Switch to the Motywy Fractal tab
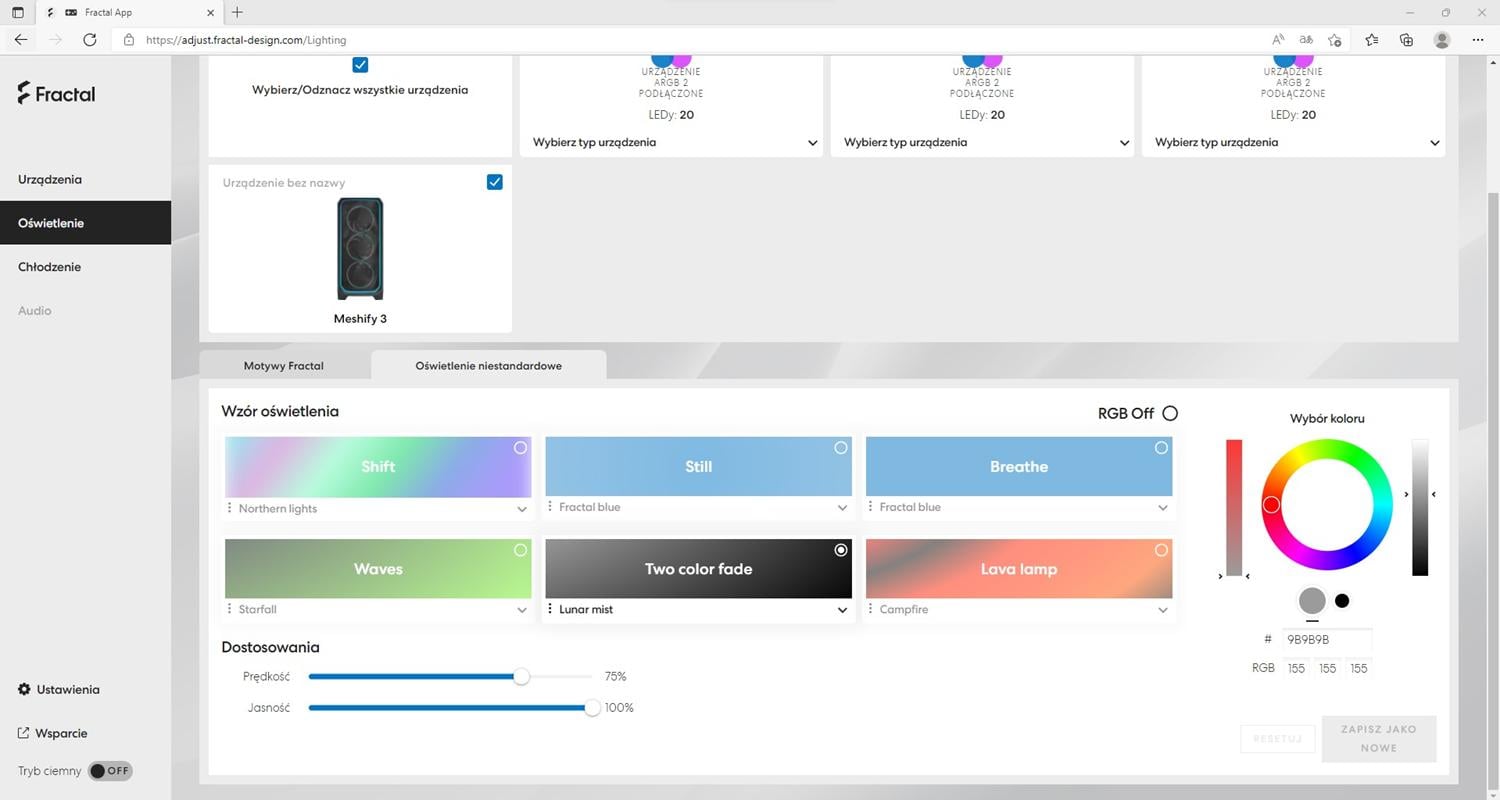The height and width of the screenshot is (800, 1500). 284,366
